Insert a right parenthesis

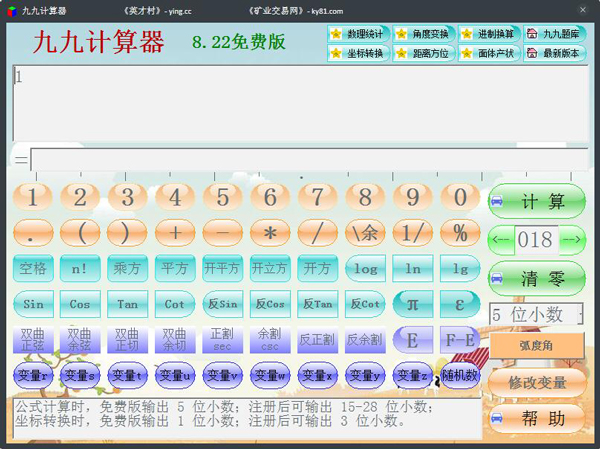[x=128, y=233]
